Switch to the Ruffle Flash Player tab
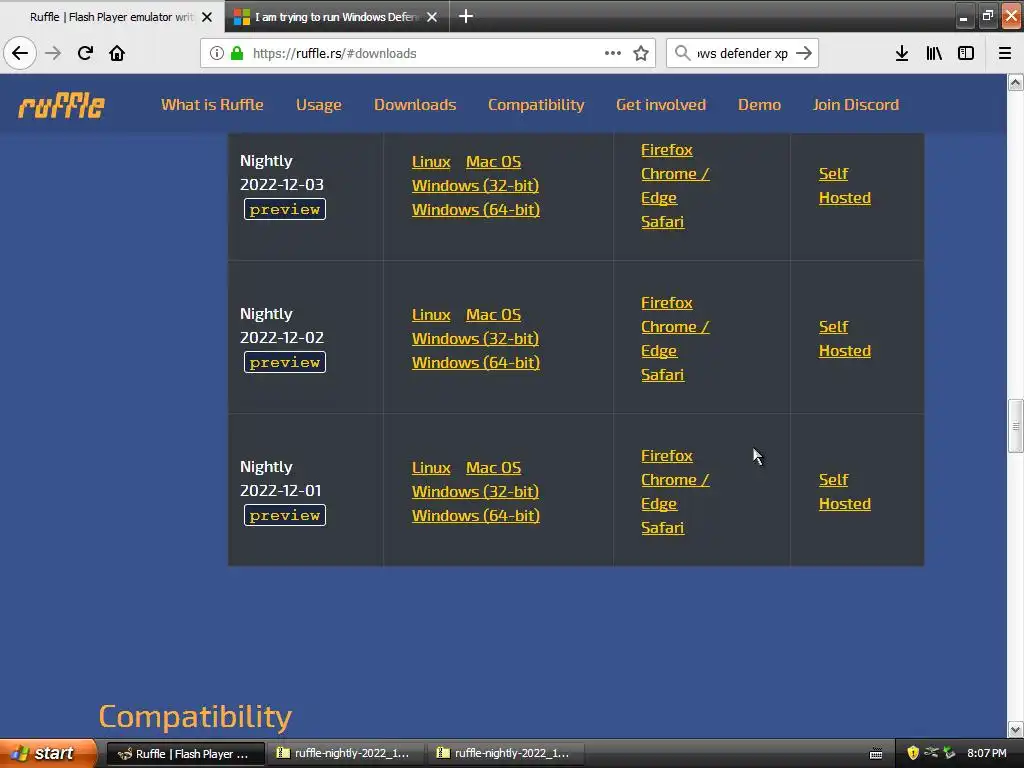Viewport: 1024px width, 768px height. pos(112,17)
